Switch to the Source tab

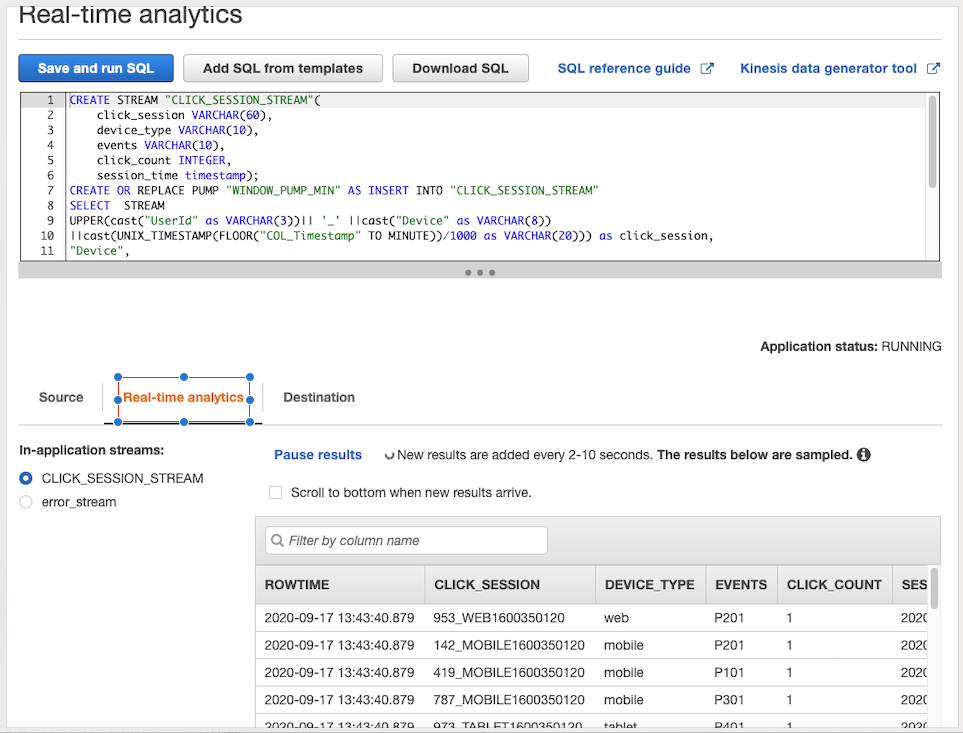point(61,397)
